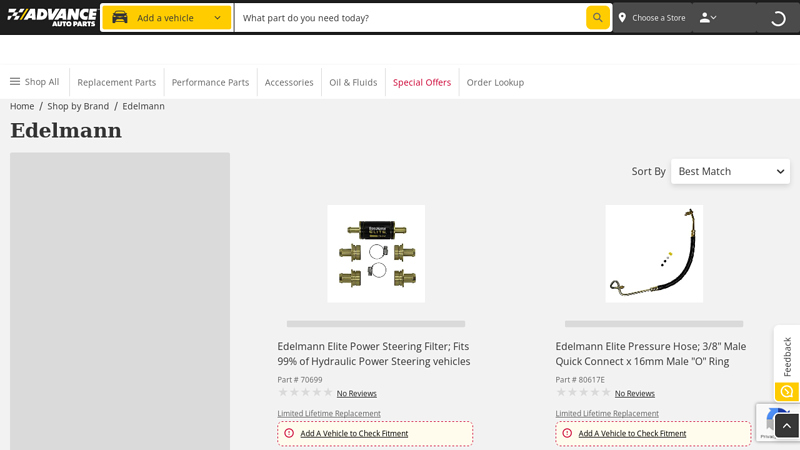Focus the part search input field
This screenshot has height=450, width=800.
tap(410, 18)
